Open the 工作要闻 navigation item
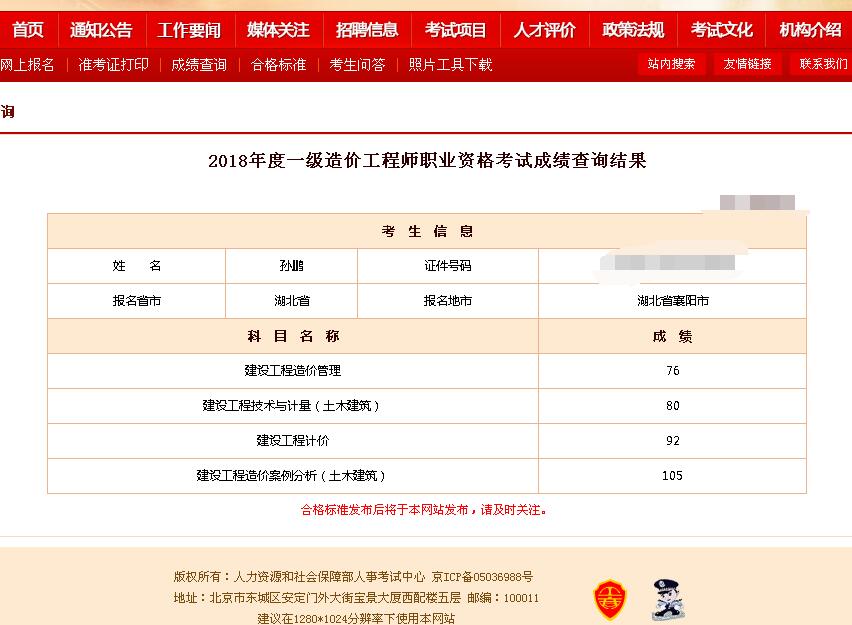852x625 pixels. click(189, 30)
